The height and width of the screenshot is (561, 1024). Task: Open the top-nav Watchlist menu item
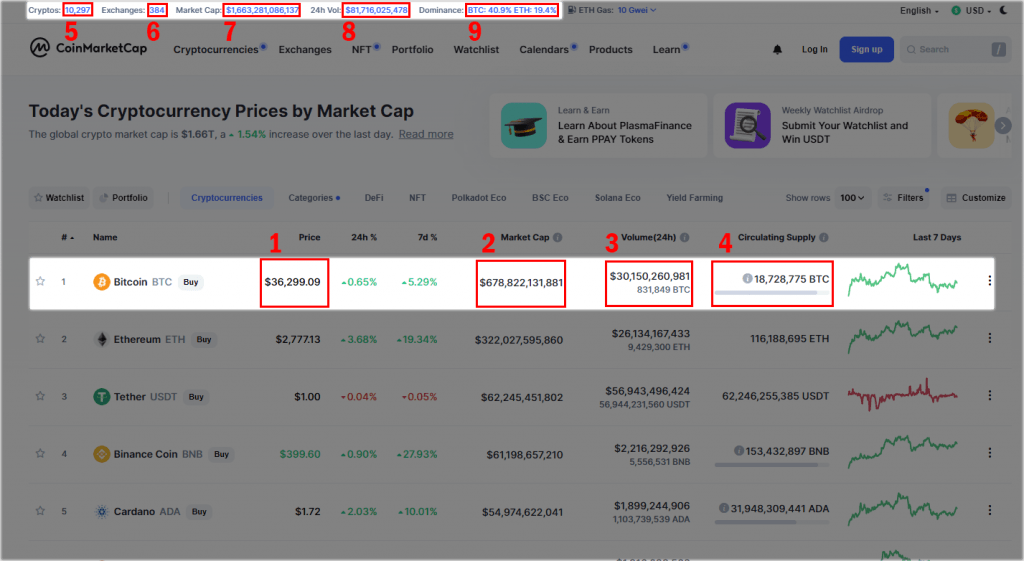click(x=476, y=50)
